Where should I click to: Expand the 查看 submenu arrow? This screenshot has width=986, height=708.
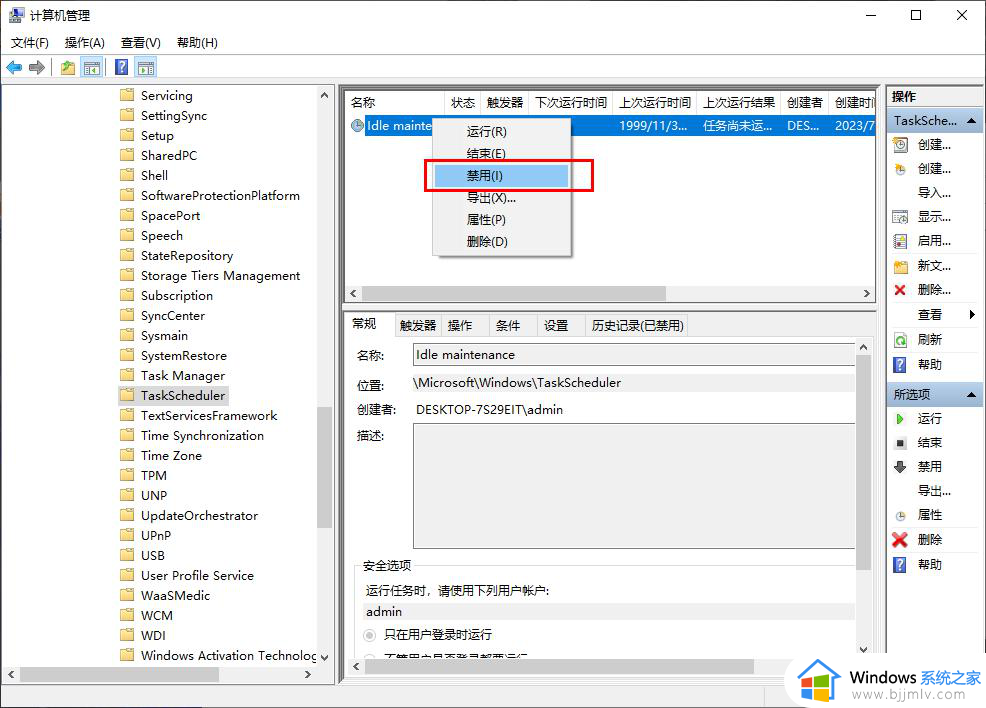coord(972,314)
